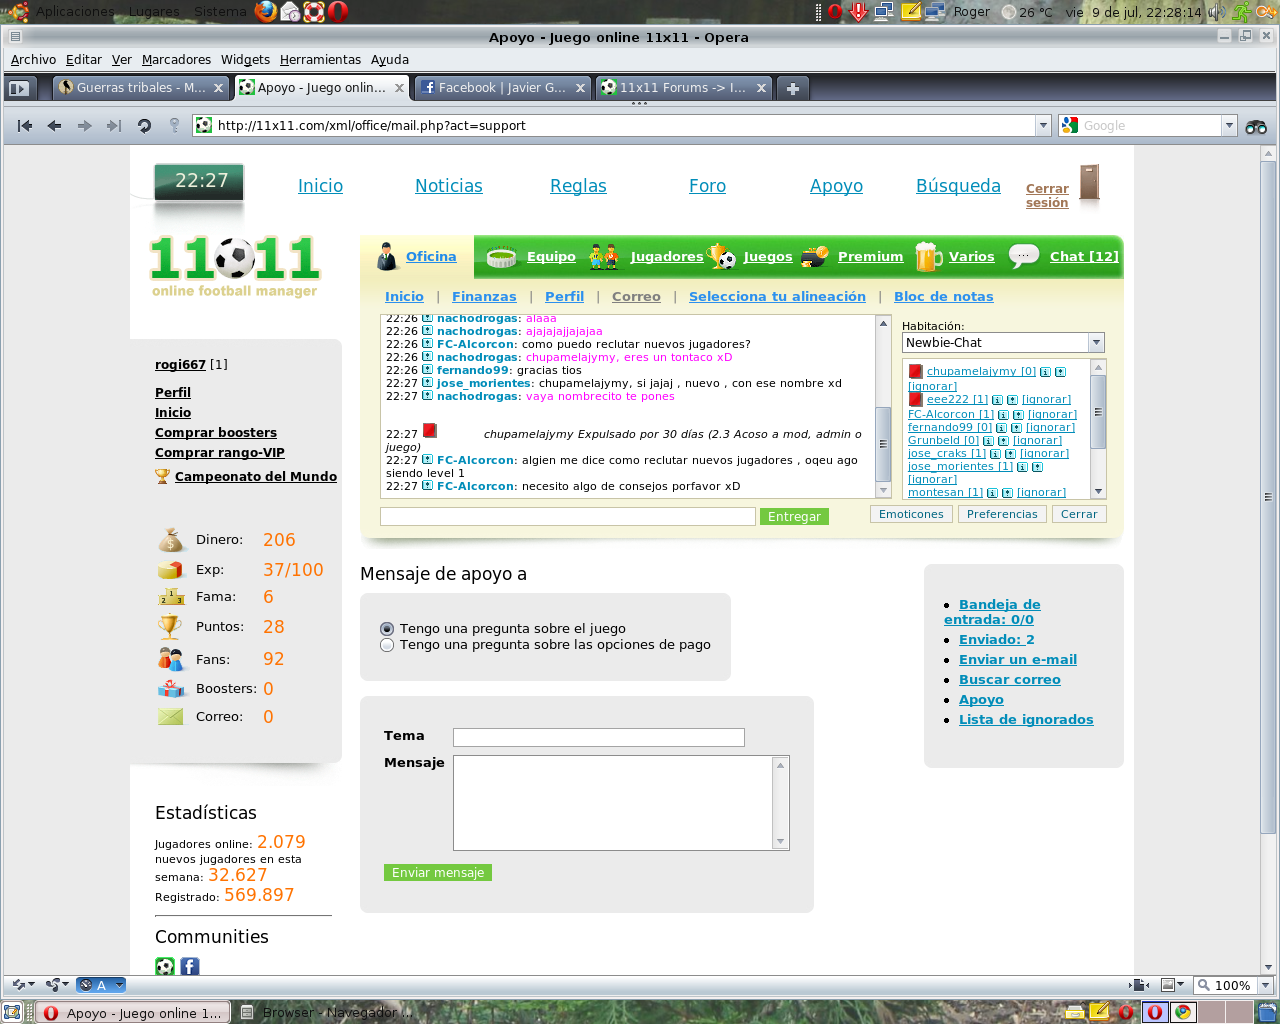1280x1024 pixels.
Task: Open the Google search engine dropdown
Action: (x=1229, y=126)
